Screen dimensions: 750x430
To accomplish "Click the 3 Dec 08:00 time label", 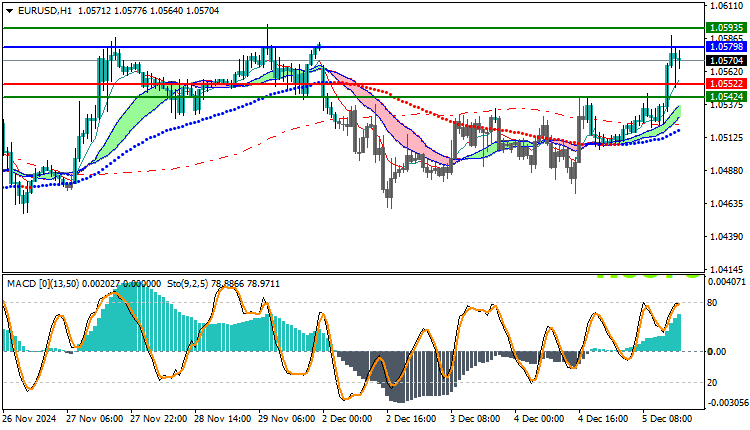I will click(476, 419).
